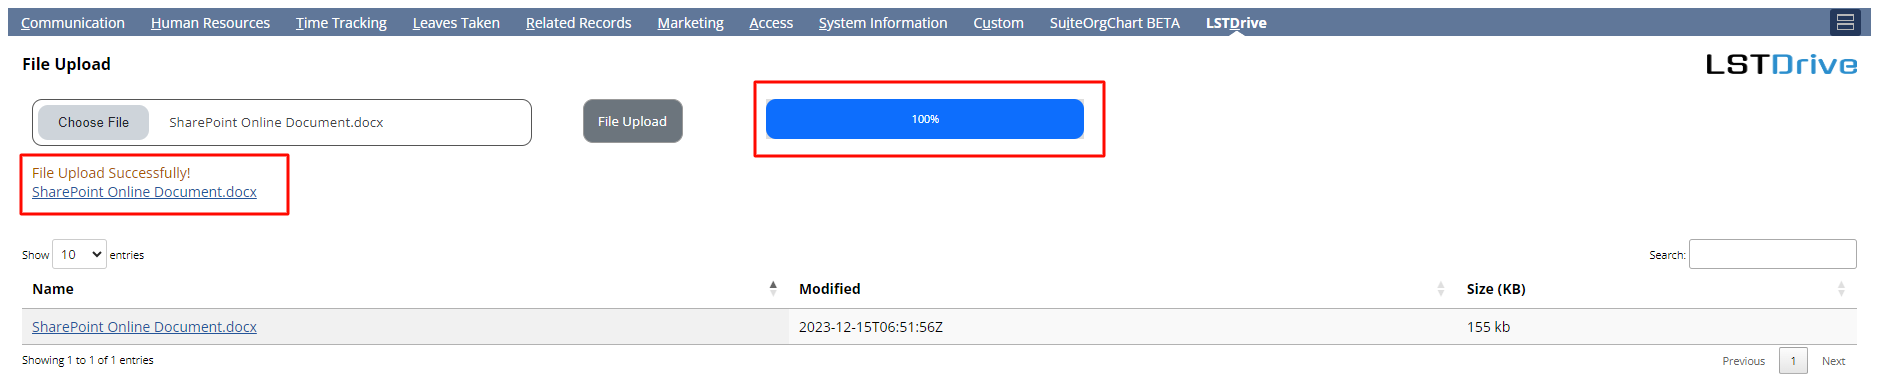Open the Time Tracking tab
Viewport: 1886px width, 390px height.
coord(341,22)
